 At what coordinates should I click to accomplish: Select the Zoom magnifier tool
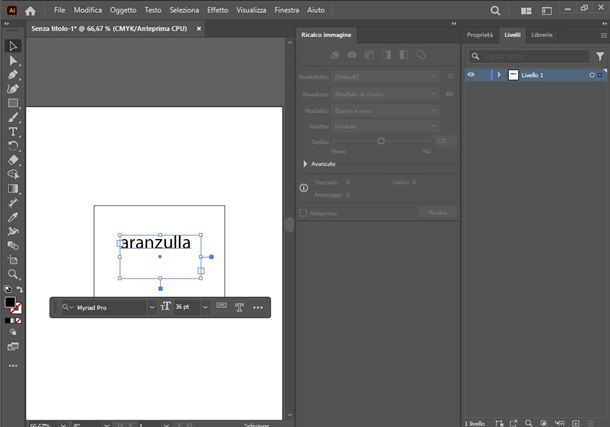13,273
